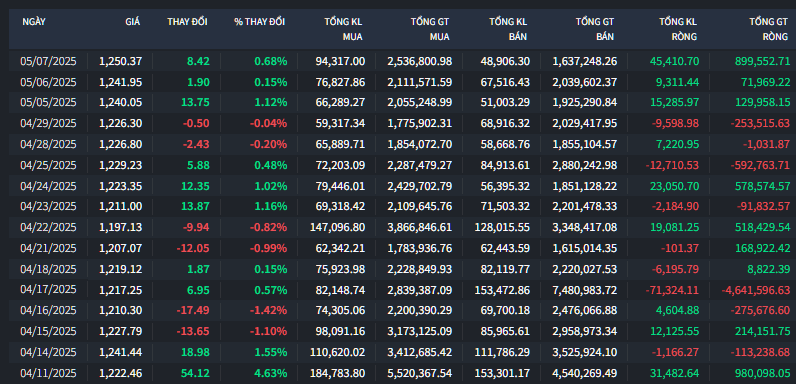The height and width of the screenshot is (384, 796).
Task: Select the date 04/22/2025 cell
Action: point(48,227)
